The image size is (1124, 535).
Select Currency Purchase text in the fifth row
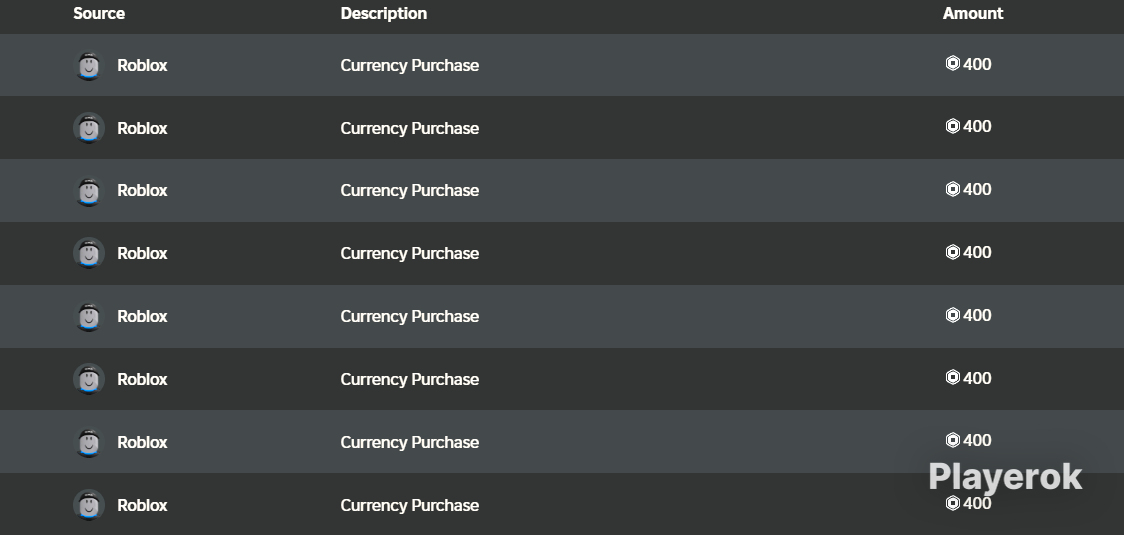[x=409, y=317]
